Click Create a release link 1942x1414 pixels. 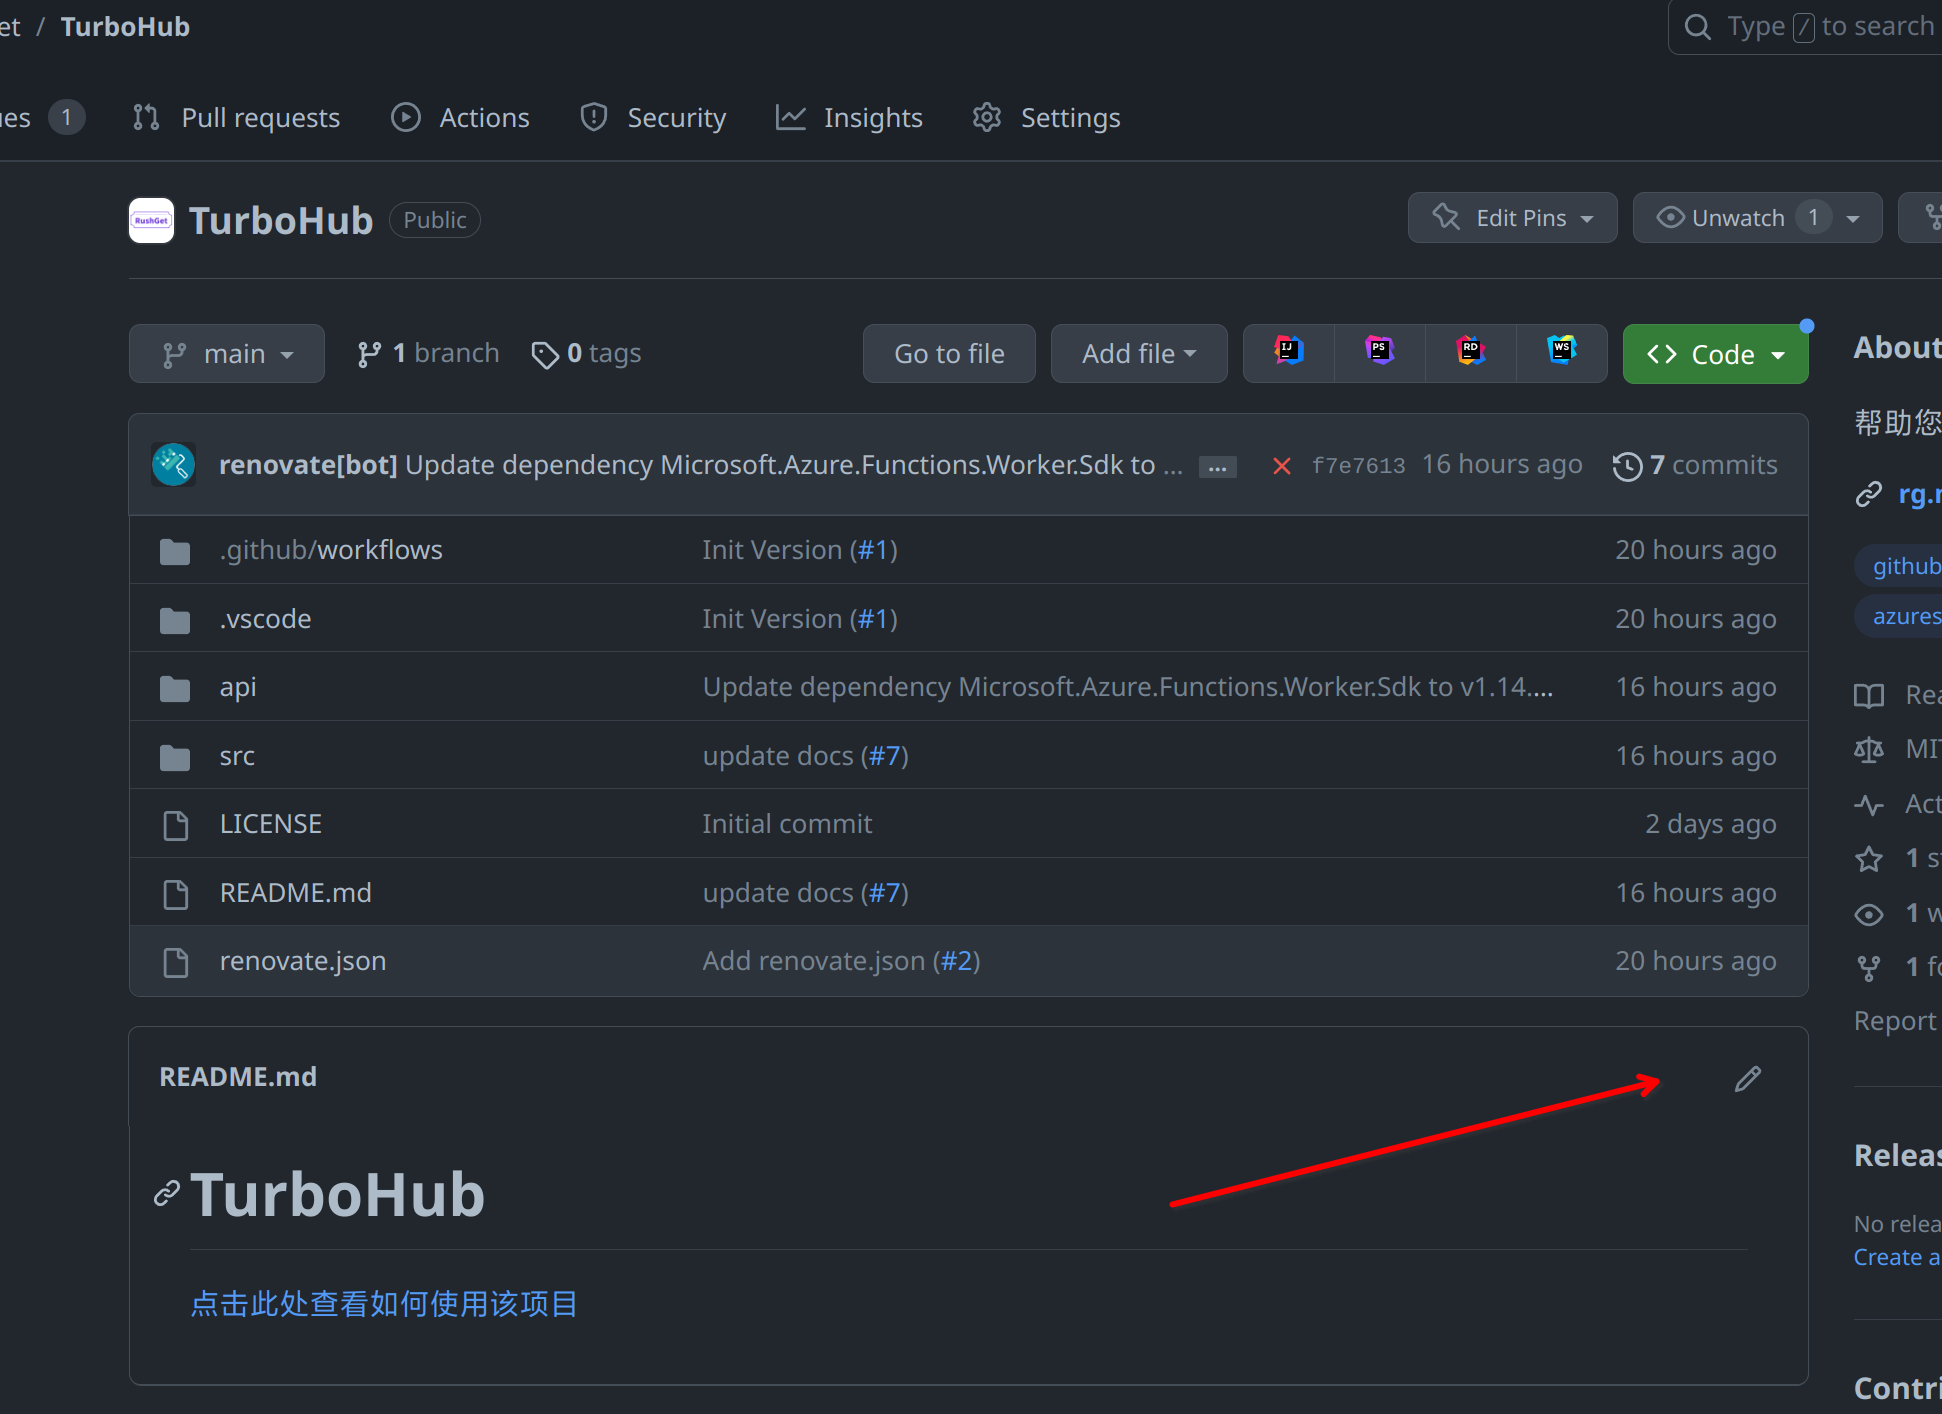(x=1897, y=1257)
